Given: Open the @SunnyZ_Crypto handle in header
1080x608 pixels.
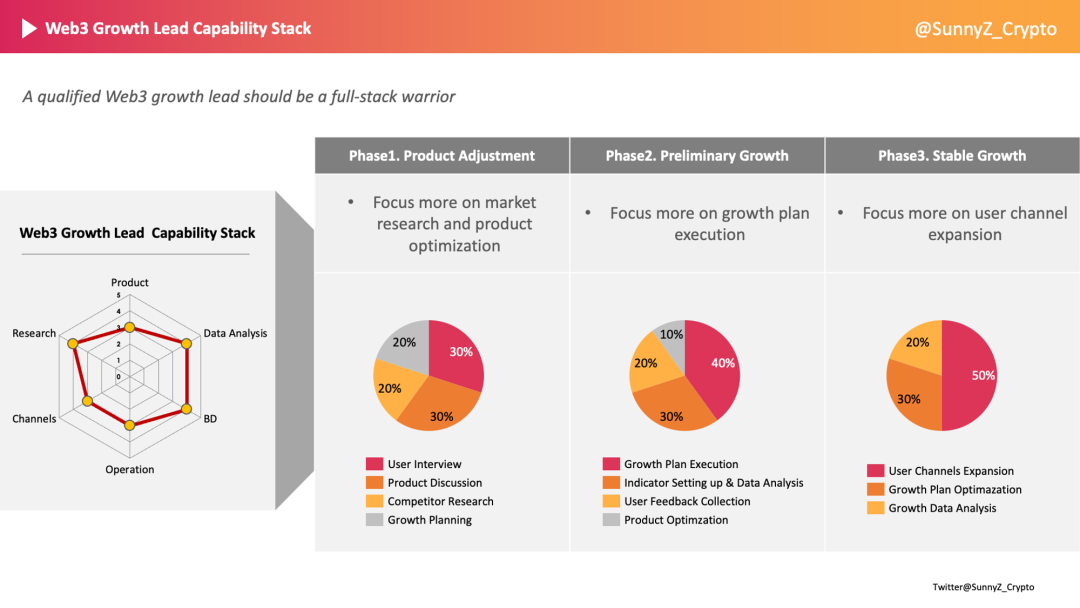Looking at the screenshot, I should [985, 29].
